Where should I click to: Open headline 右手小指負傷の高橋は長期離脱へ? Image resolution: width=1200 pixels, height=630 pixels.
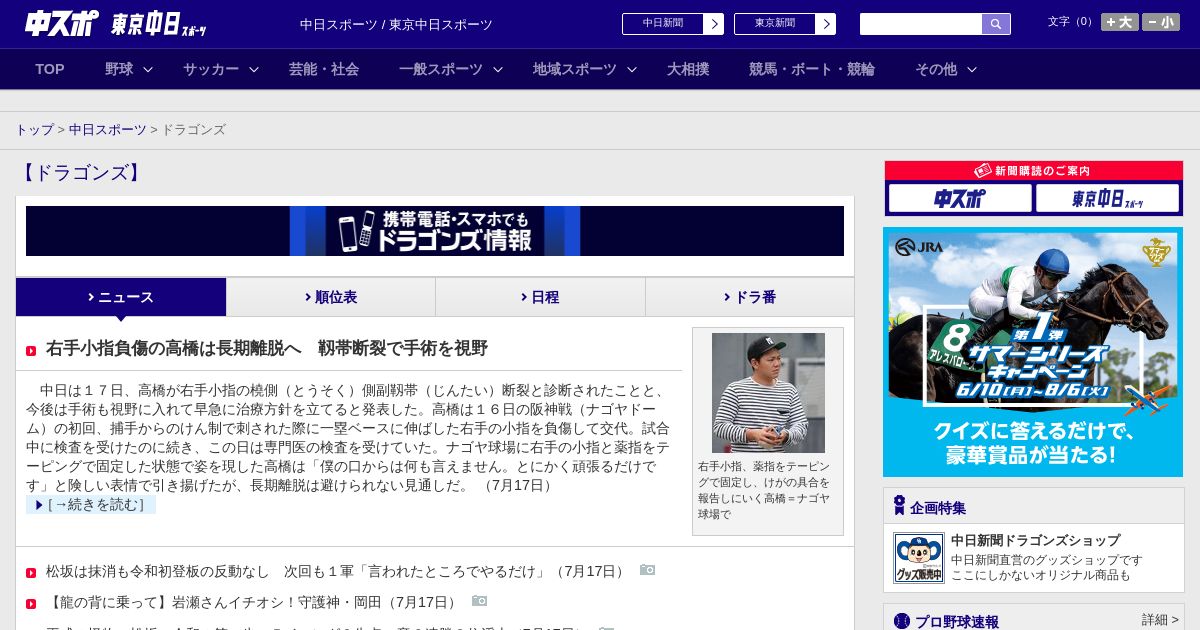(267, 348)
